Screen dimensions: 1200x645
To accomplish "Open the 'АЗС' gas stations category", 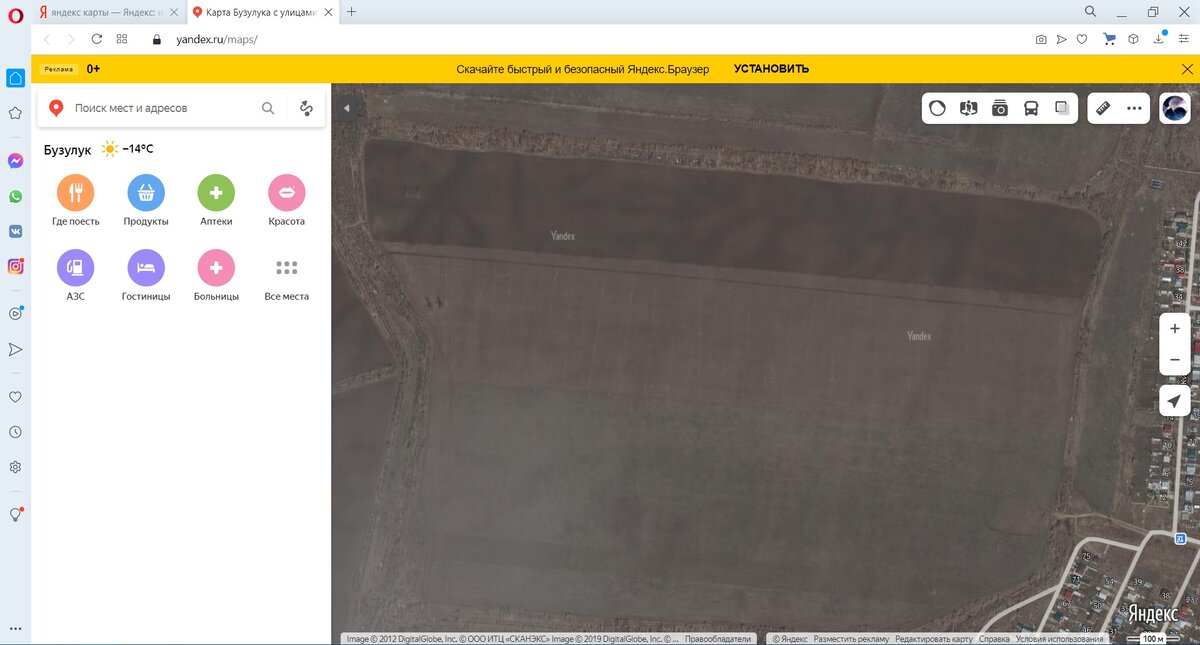I will [x=76, y=276].
